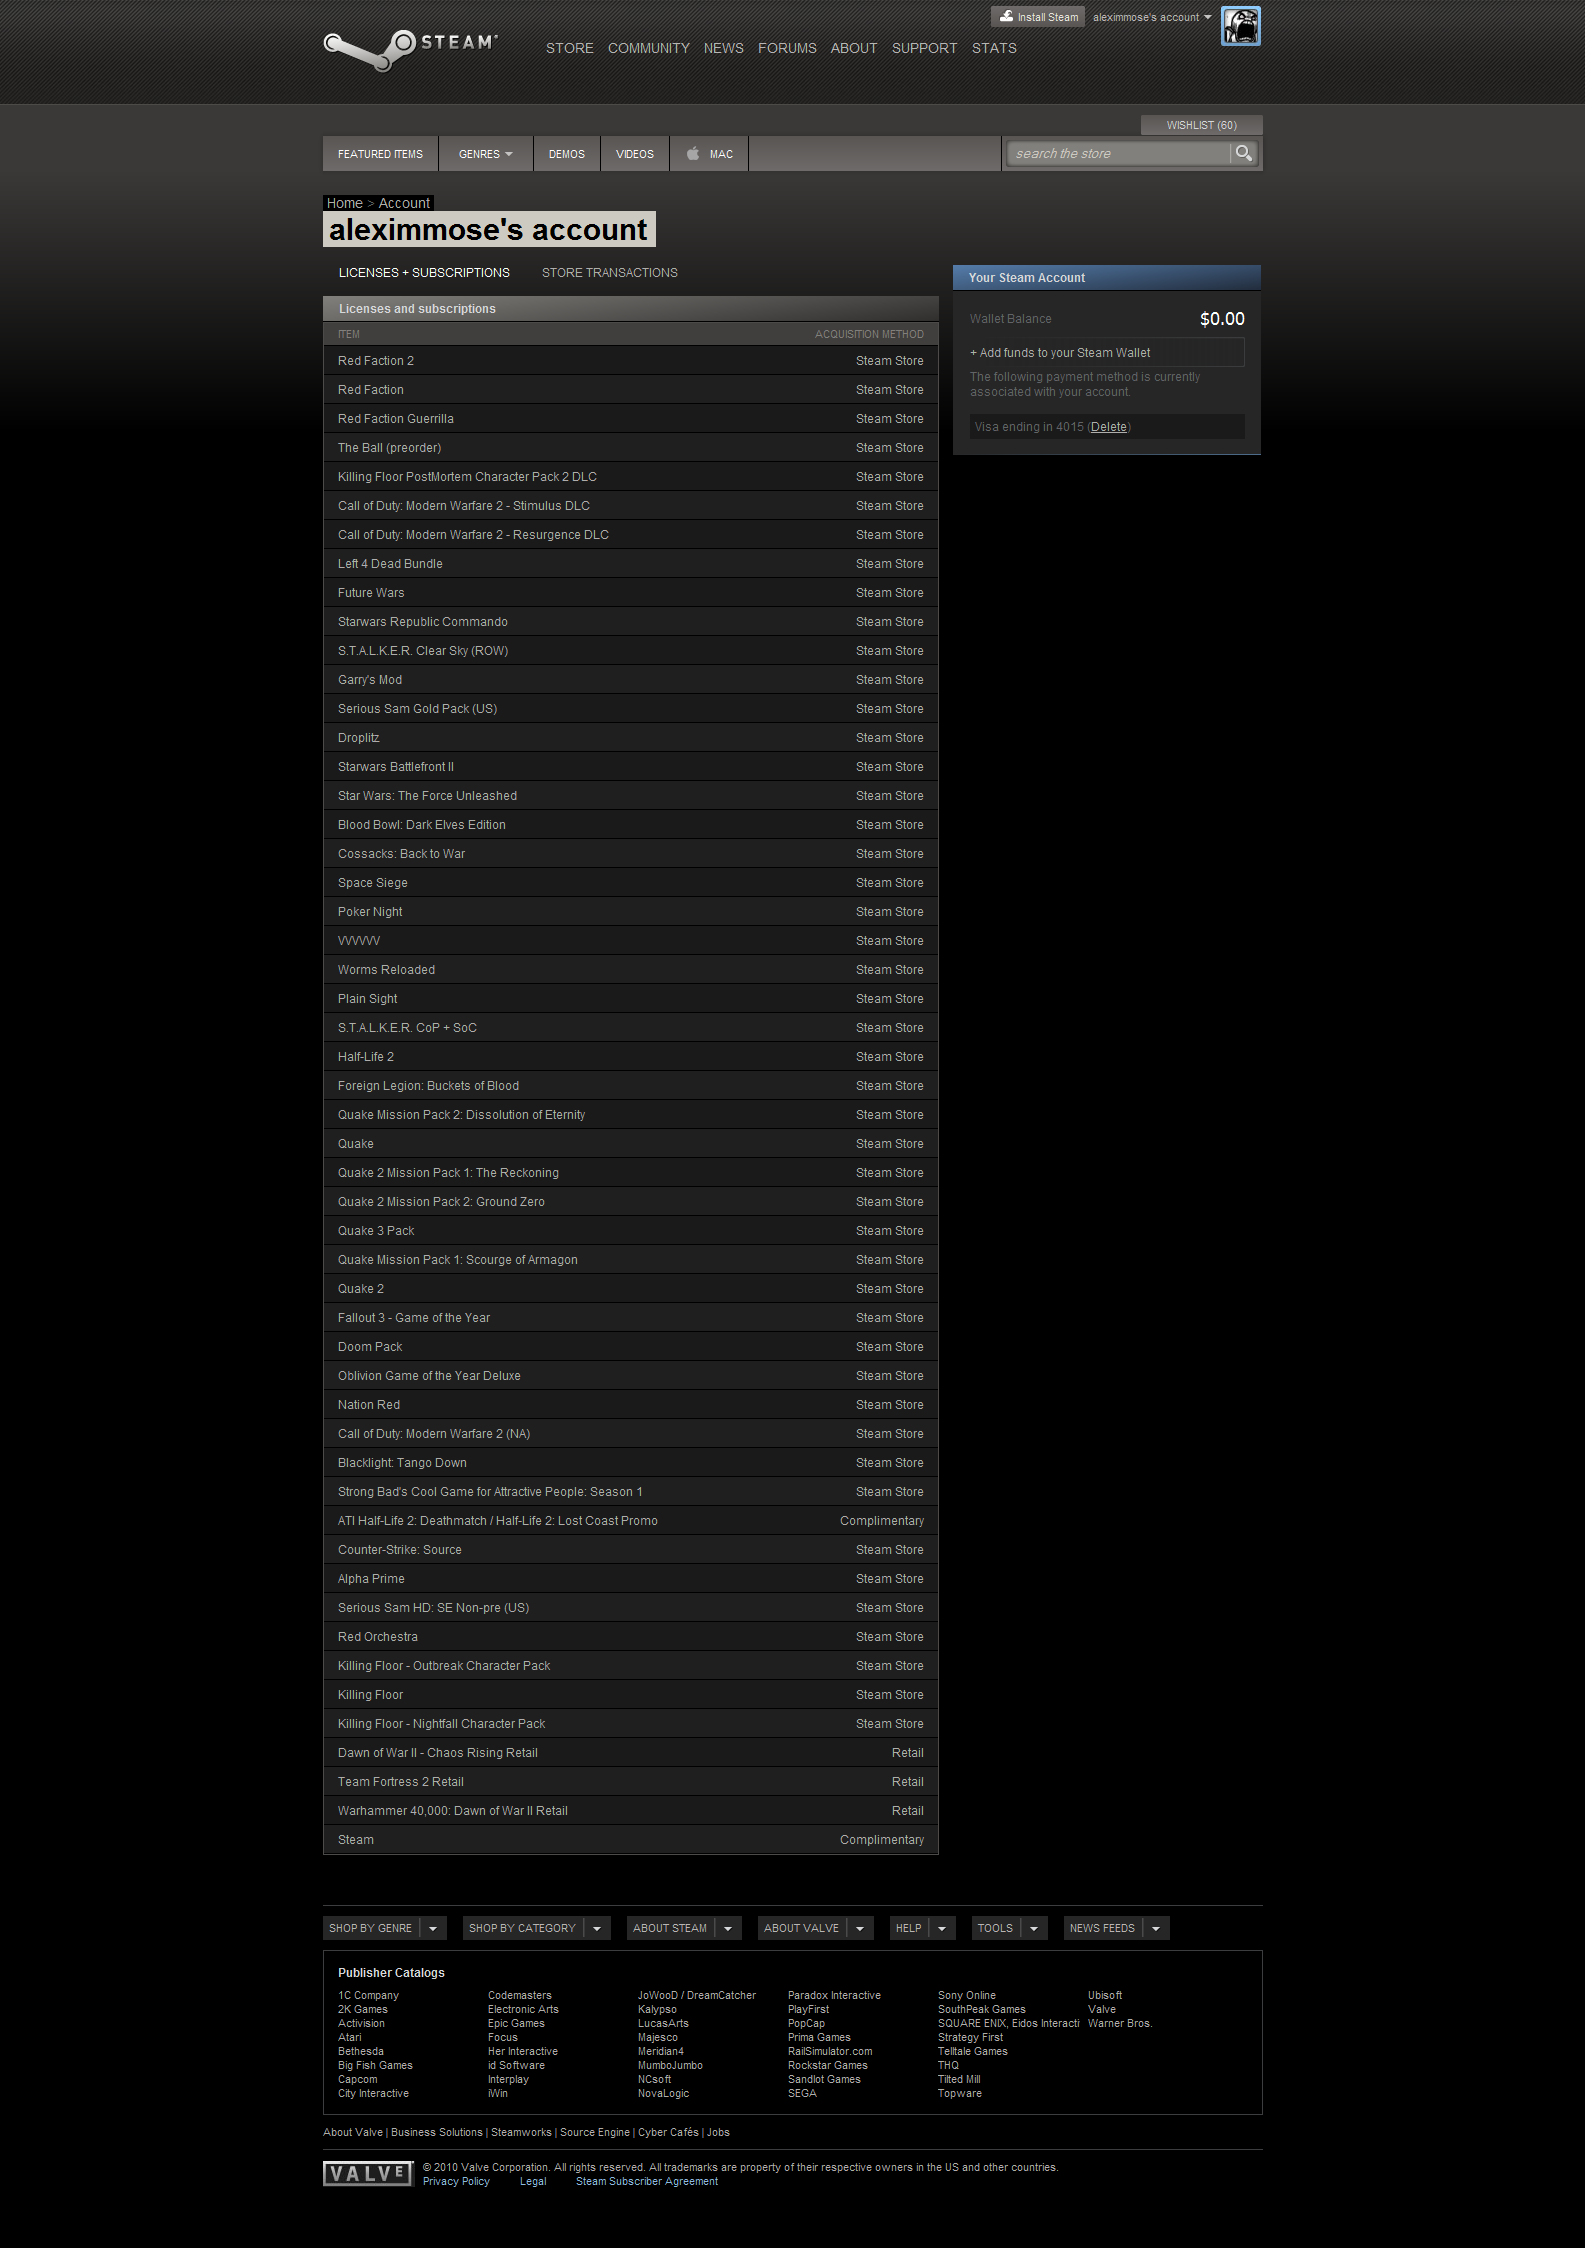Click the Install Steam button
This screenshot has width=1585, height=2248.
[x=1038, y=17]
